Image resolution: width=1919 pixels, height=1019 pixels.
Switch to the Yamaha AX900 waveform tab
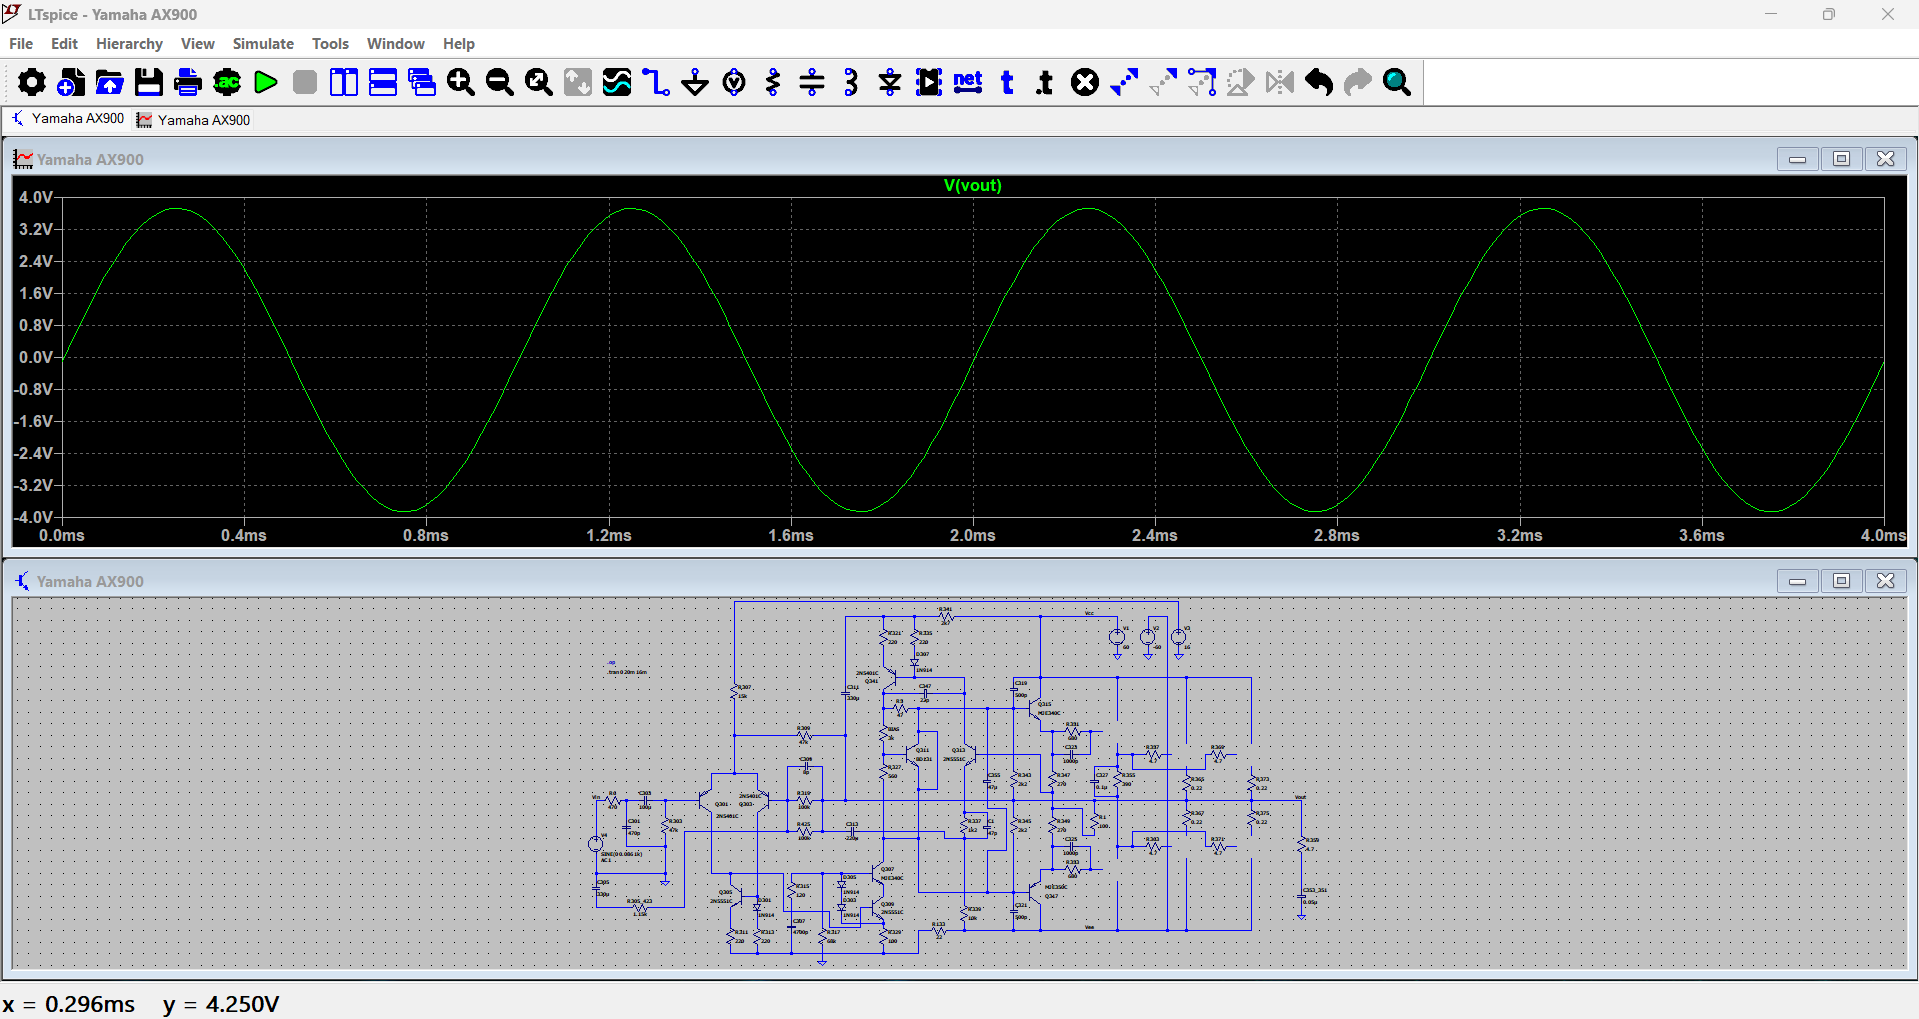194,120
